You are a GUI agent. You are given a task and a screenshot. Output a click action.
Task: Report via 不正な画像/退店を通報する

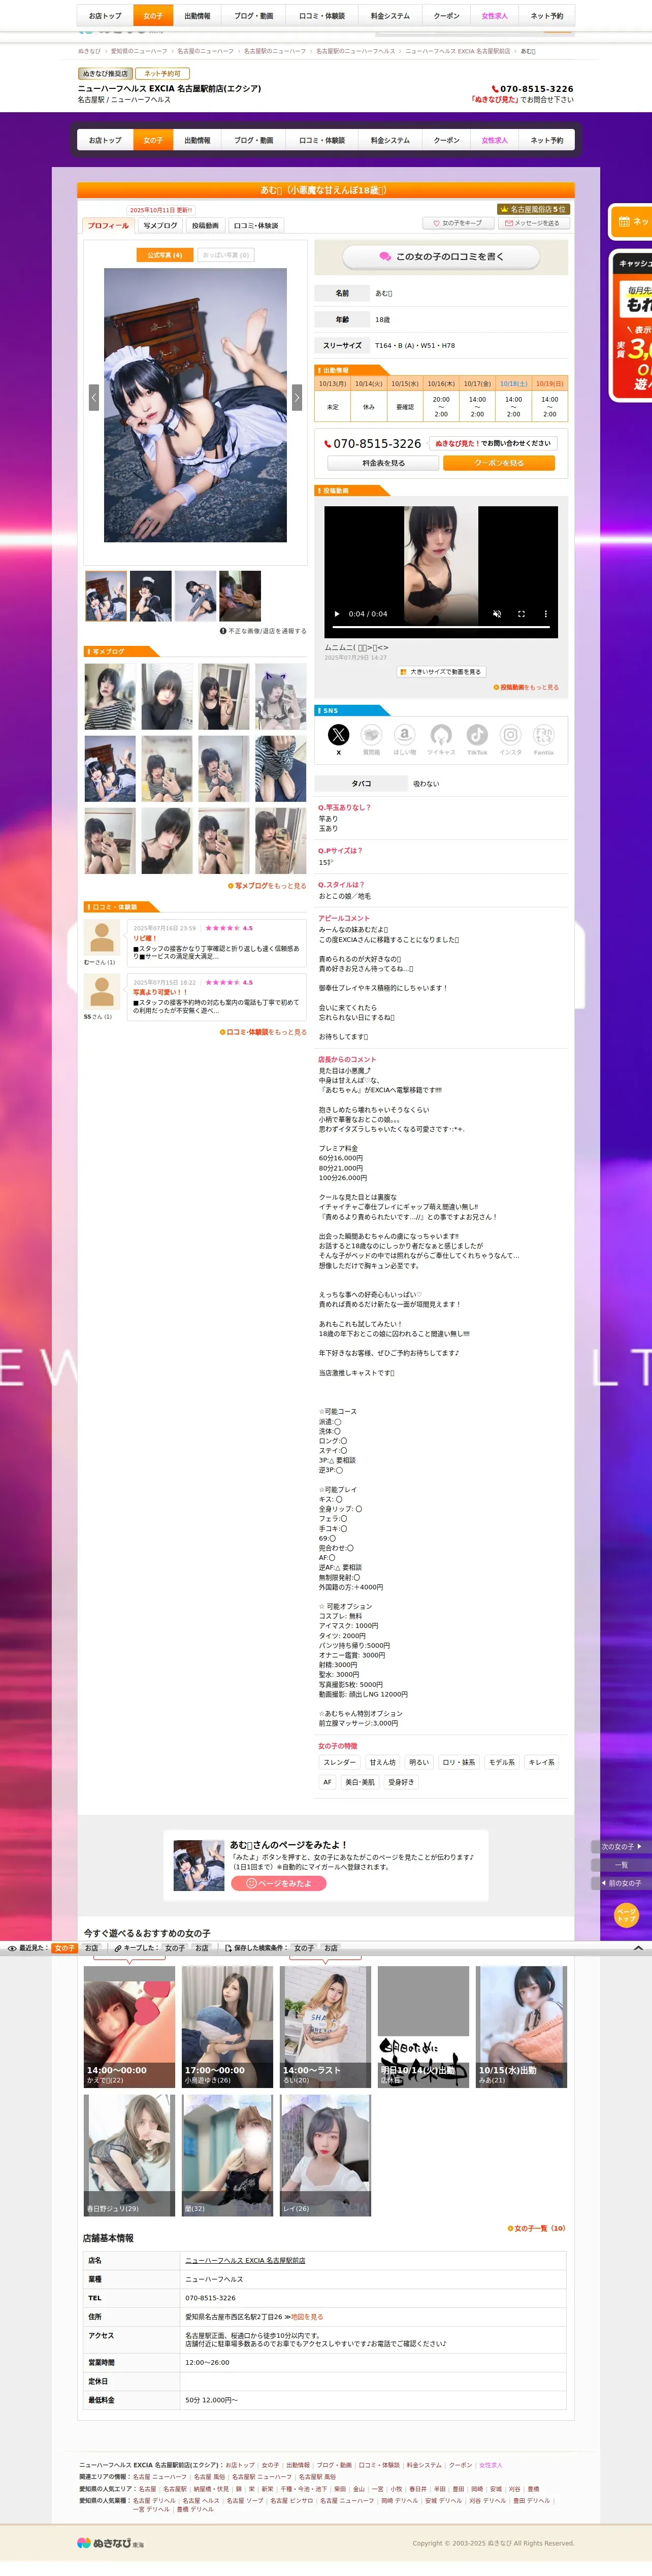point(263,631)
